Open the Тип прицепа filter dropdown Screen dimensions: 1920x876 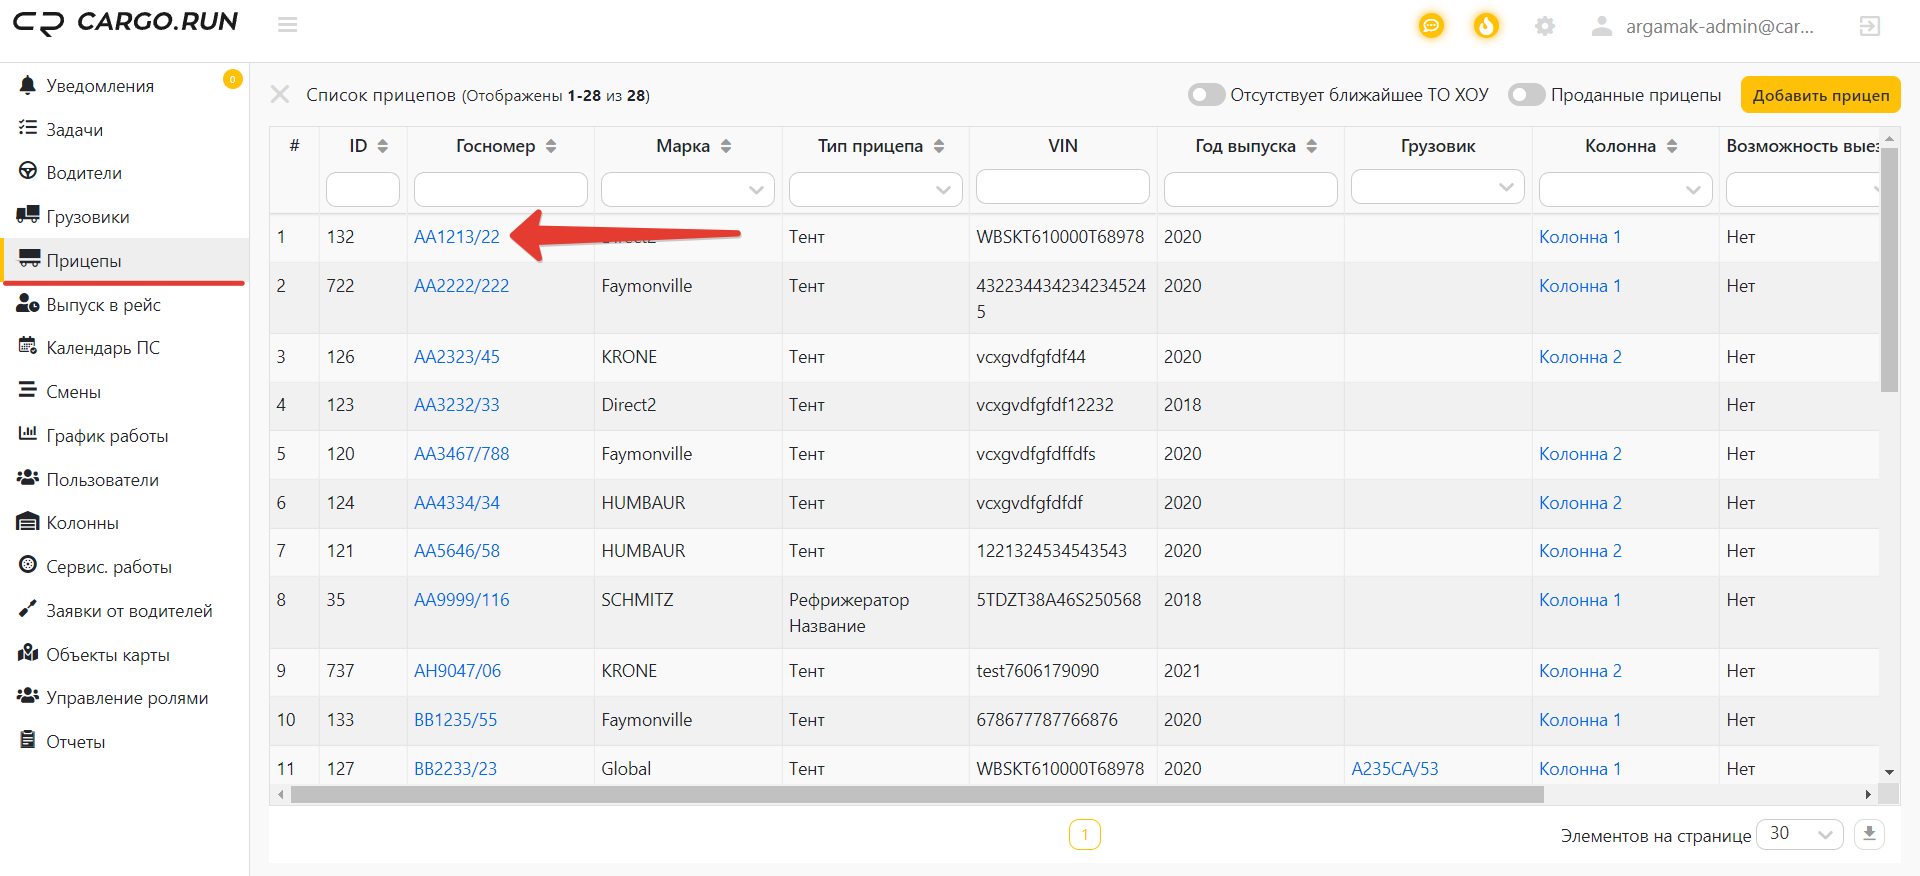pos(875,189)
